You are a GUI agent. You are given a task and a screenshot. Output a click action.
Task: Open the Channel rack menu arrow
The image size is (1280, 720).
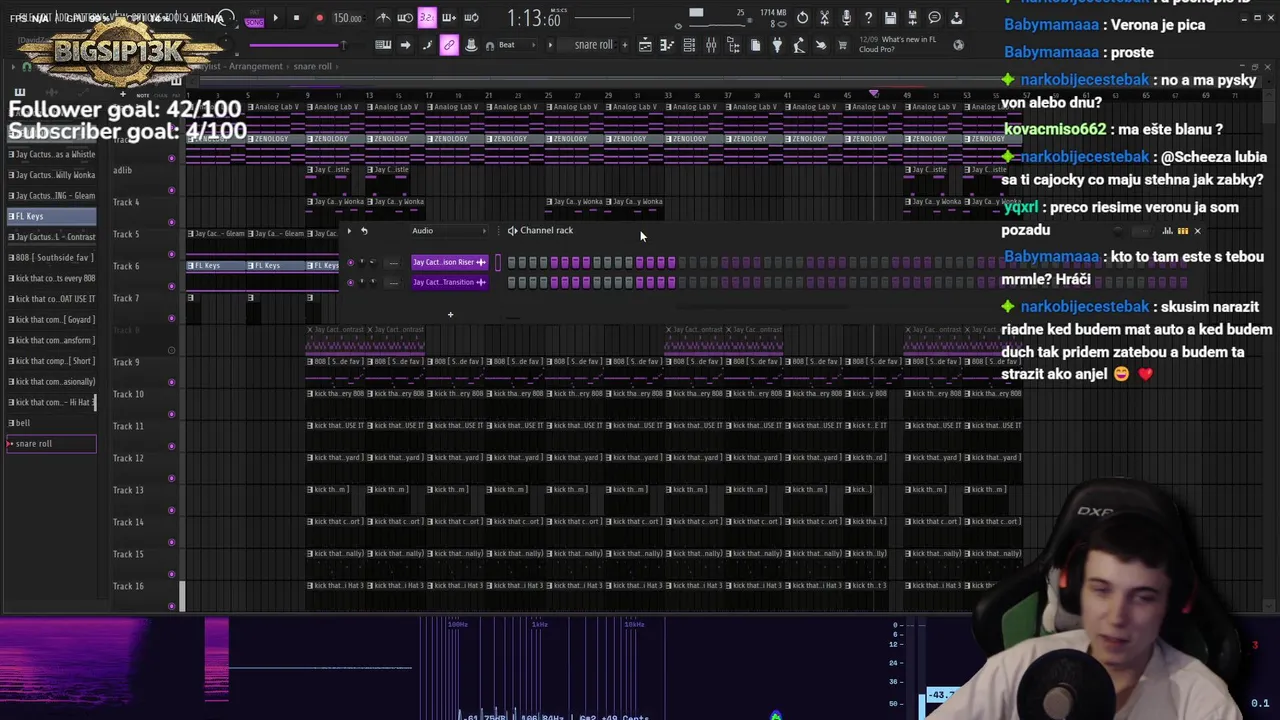349,231
